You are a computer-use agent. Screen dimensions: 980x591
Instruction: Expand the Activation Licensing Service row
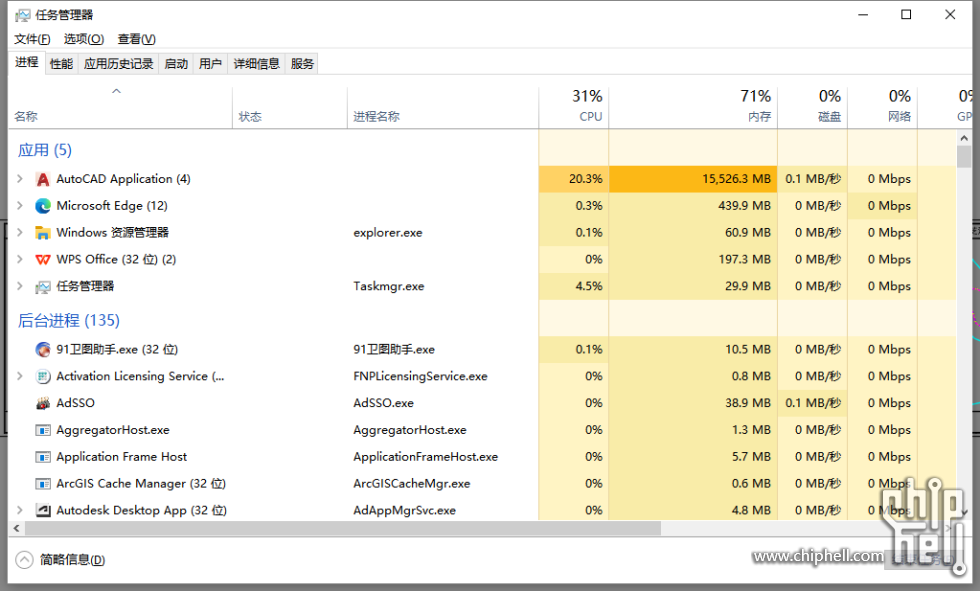pyautogui.click(x=19, y=376)
